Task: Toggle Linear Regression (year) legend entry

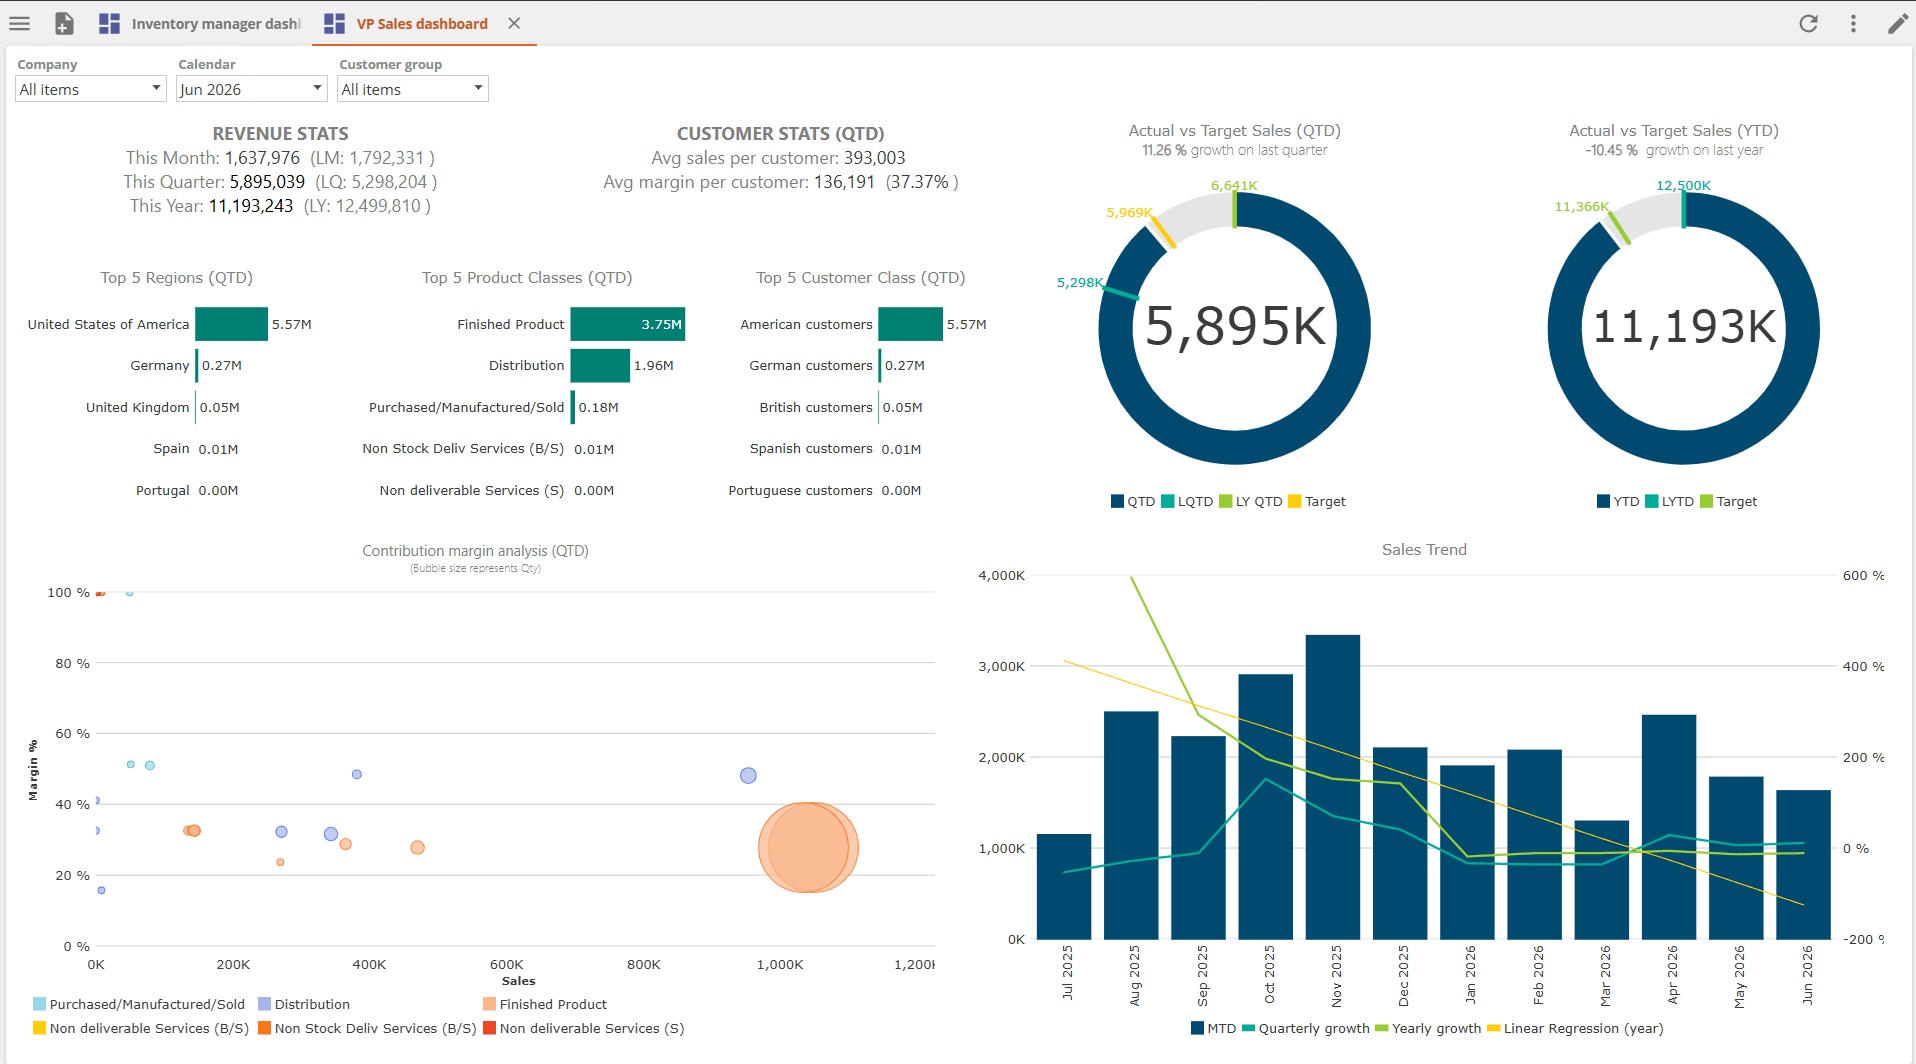Action: tap(1575, 1028)
